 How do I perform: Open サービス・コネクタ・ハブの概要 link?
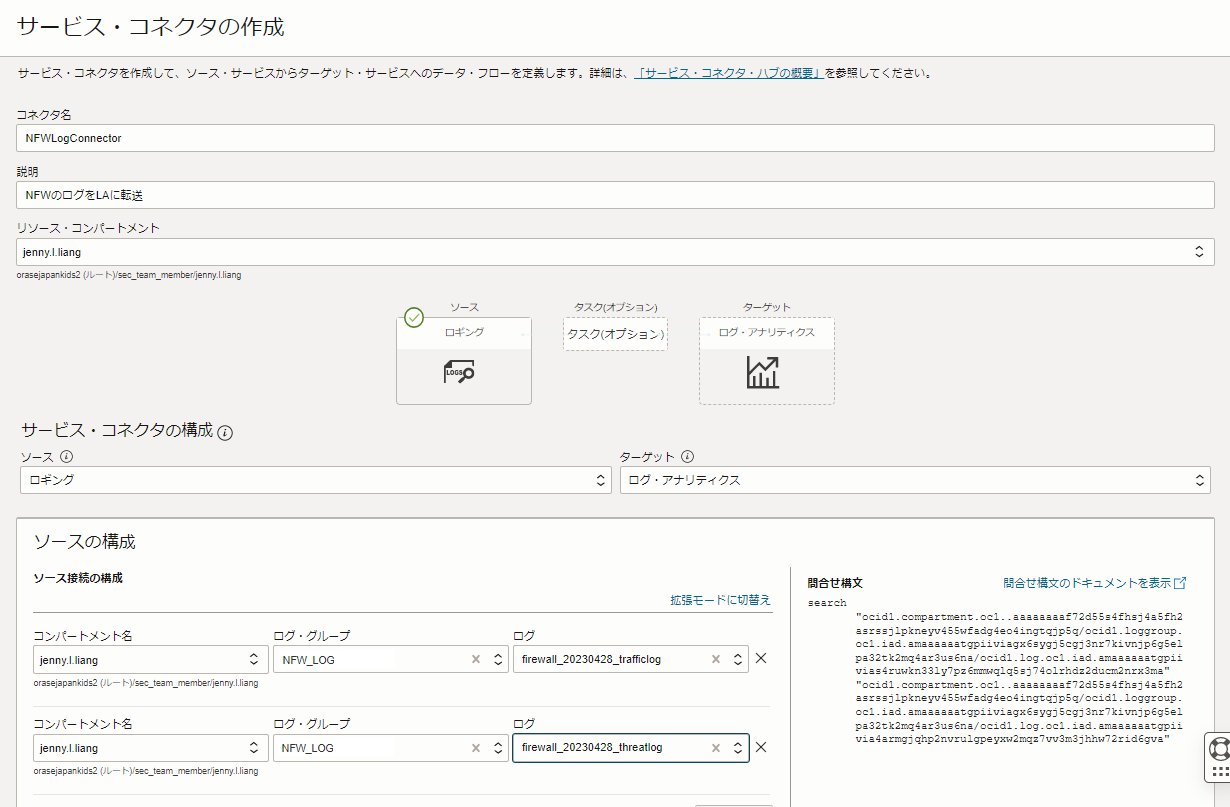(x=728, y=73)
